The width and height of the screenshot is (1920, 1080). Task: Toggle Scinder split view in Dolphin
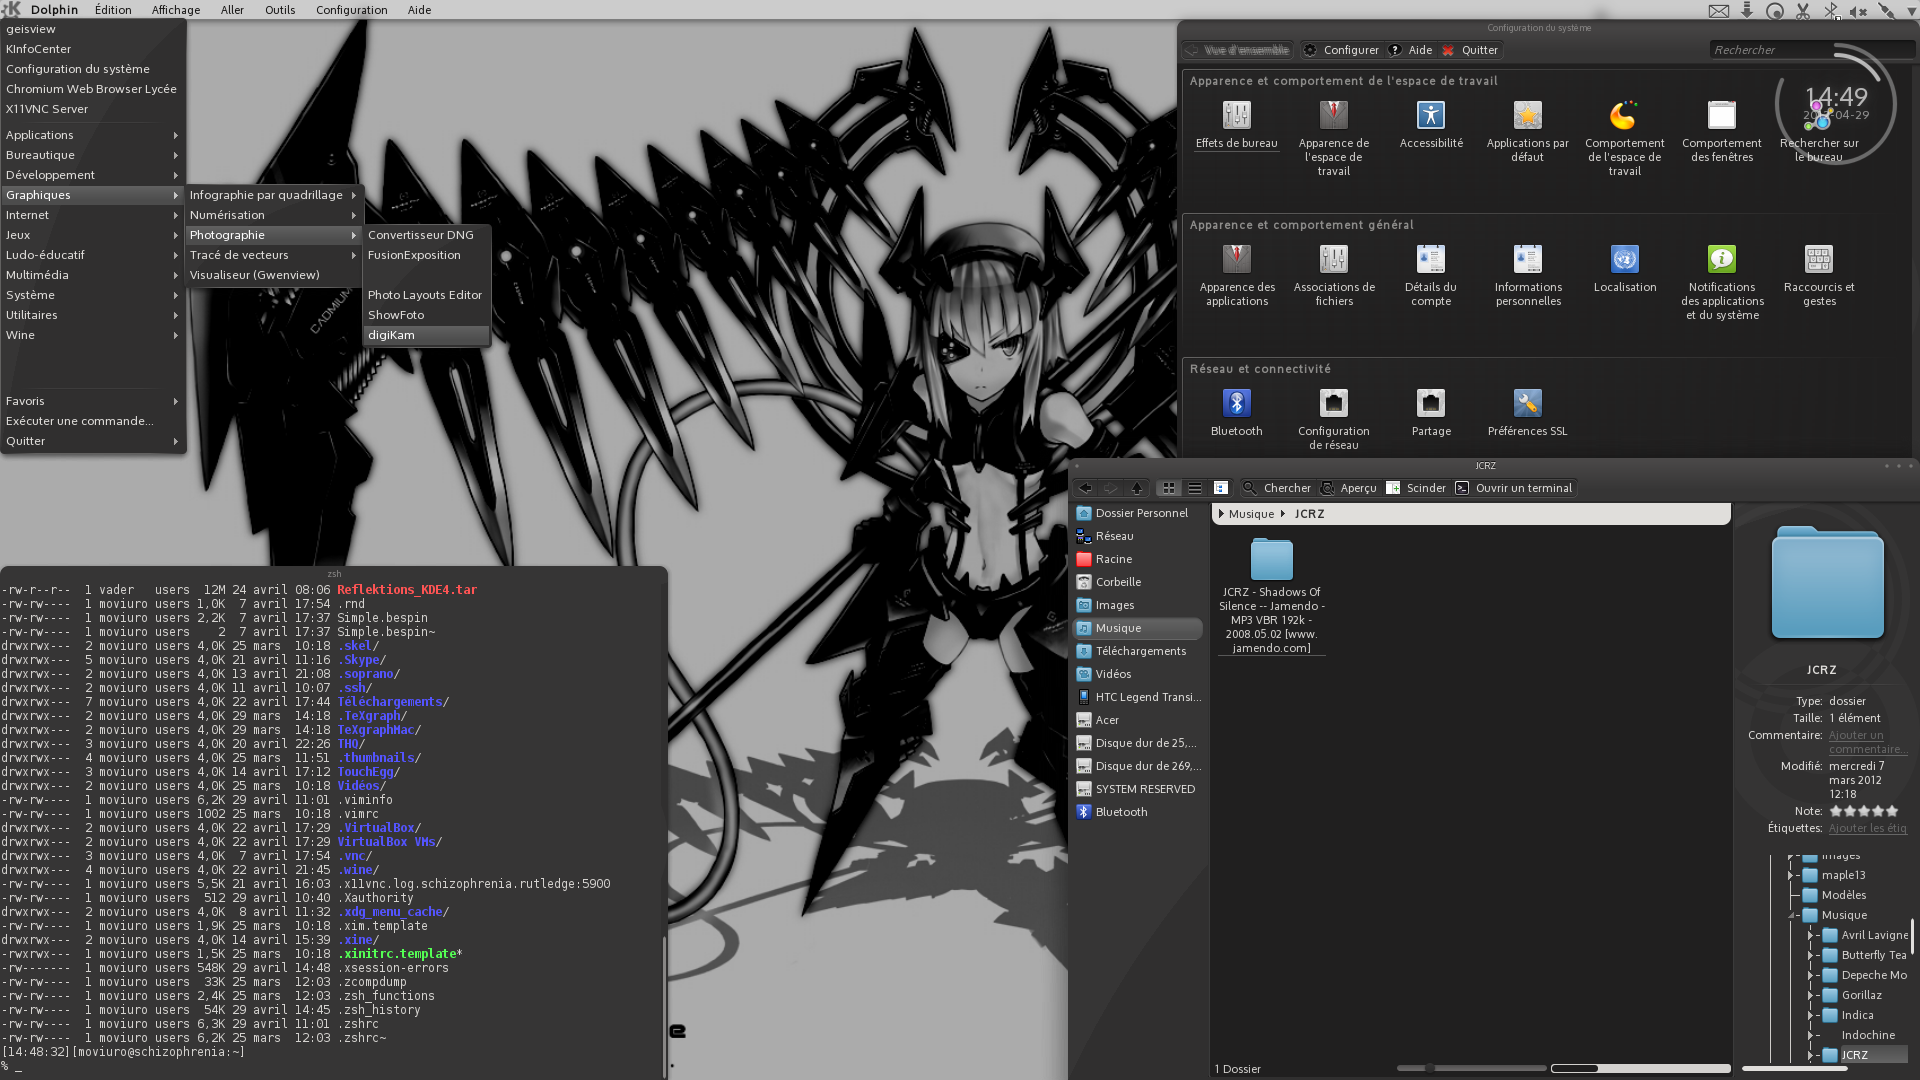pos(1416,488)
